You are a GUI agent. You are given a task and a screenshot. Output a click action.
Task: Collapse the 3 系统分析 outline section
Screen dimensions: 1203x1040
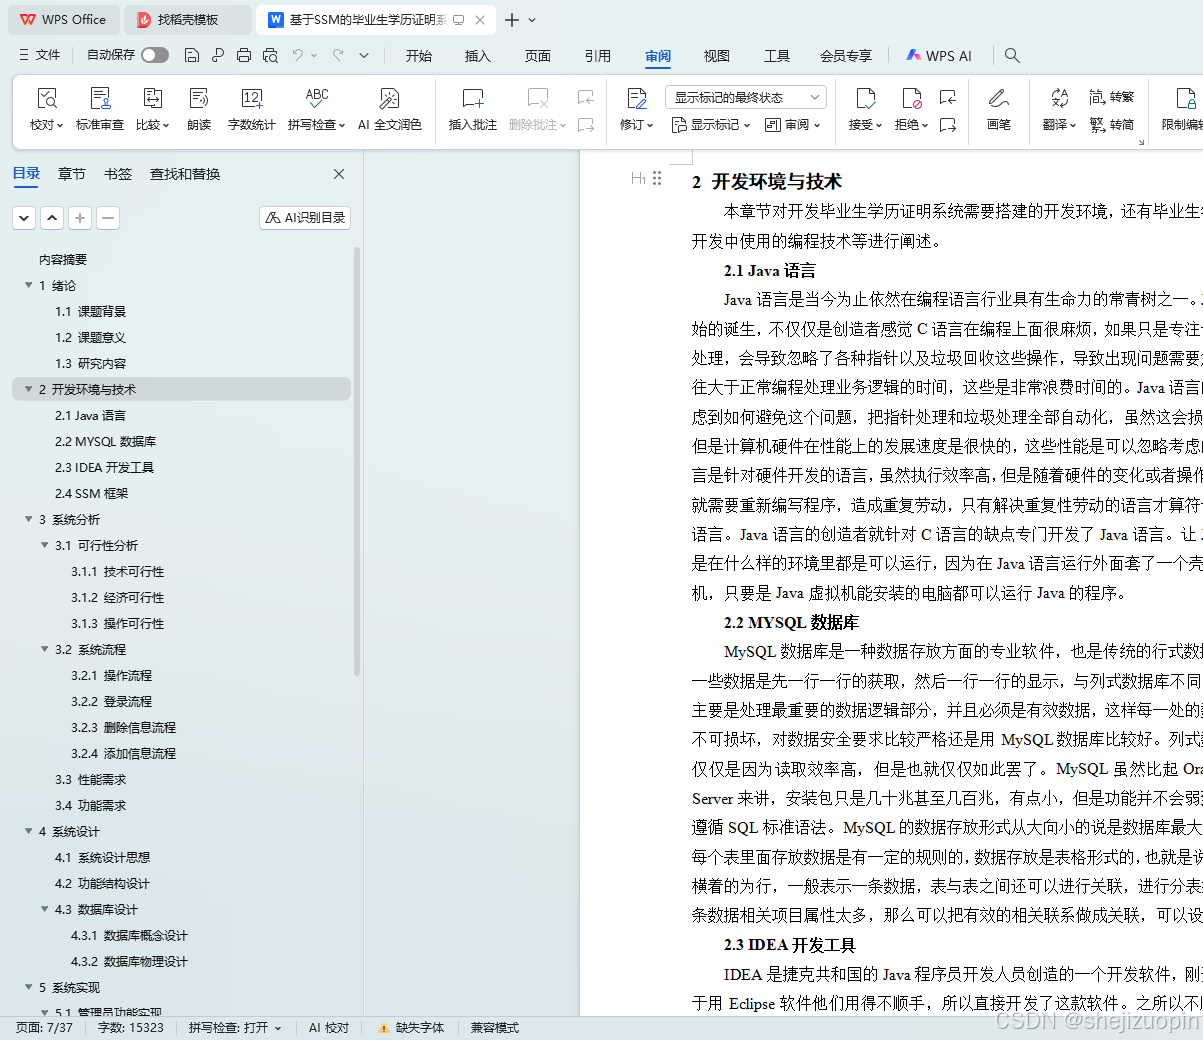click(x=28, y=519)
